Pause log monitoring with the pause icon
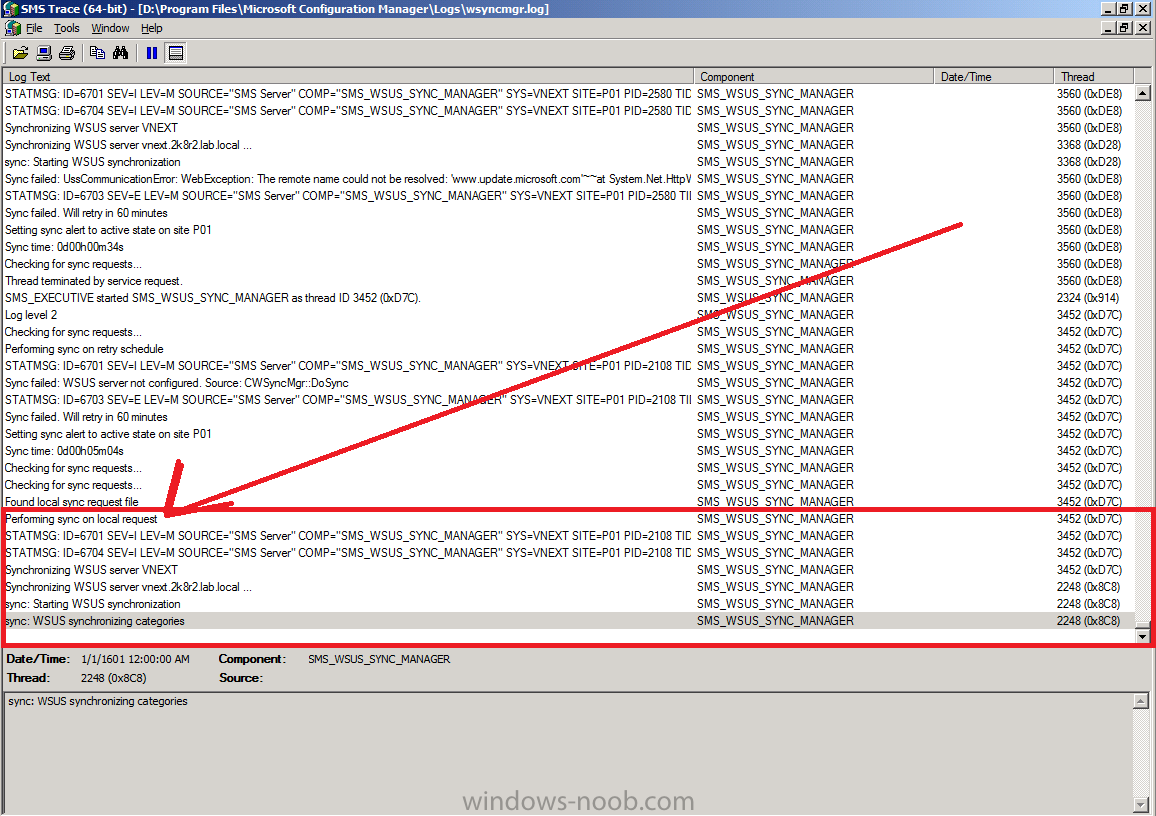1156x816 pixels. click(152, 53)
